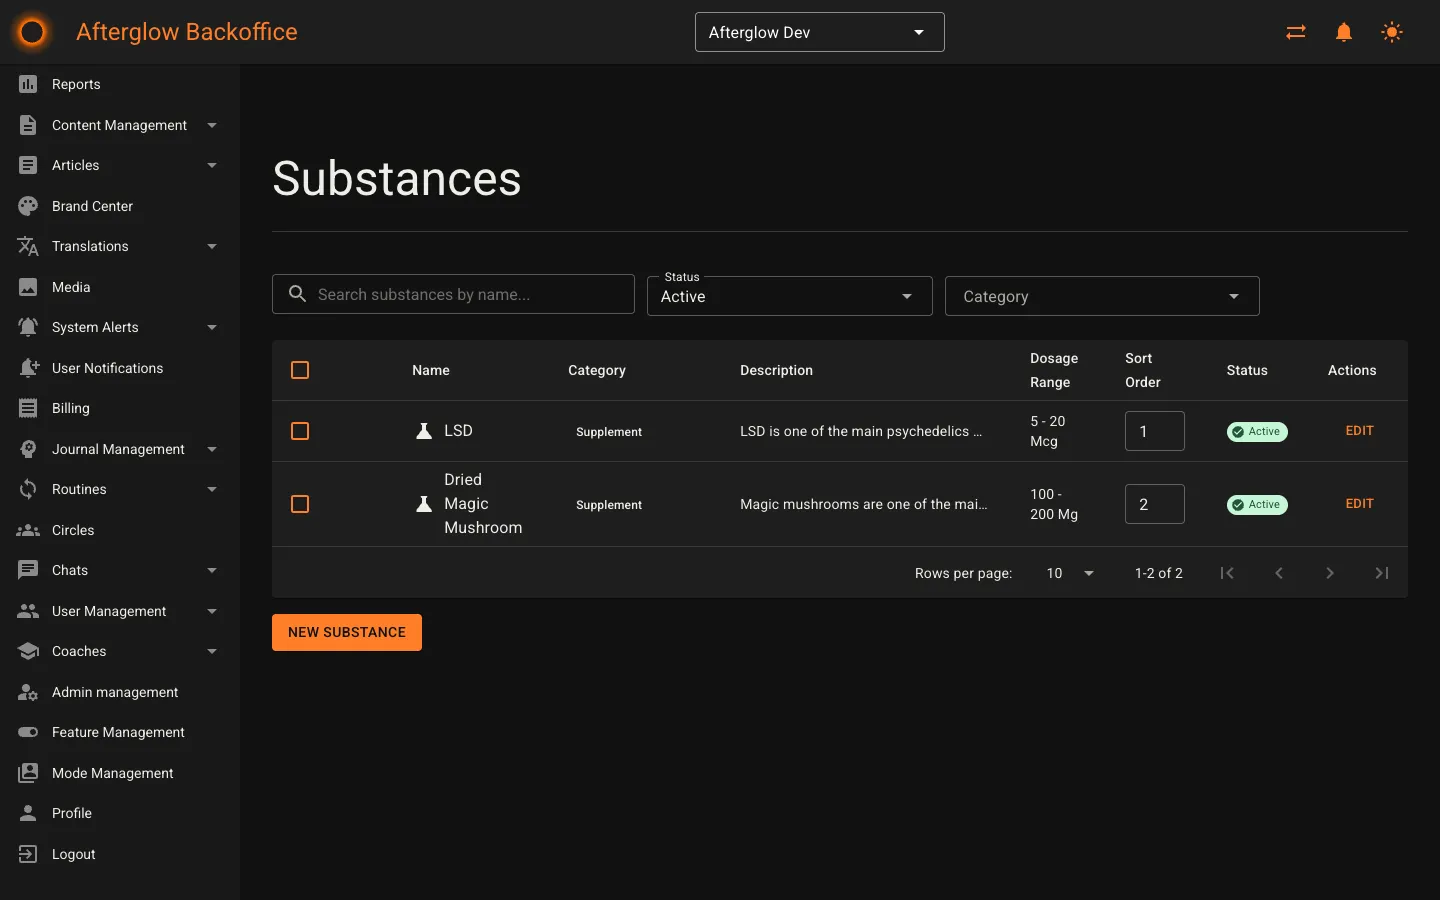Click the transfer arrows icon in the header
1440x900 pixels.
1295,32
